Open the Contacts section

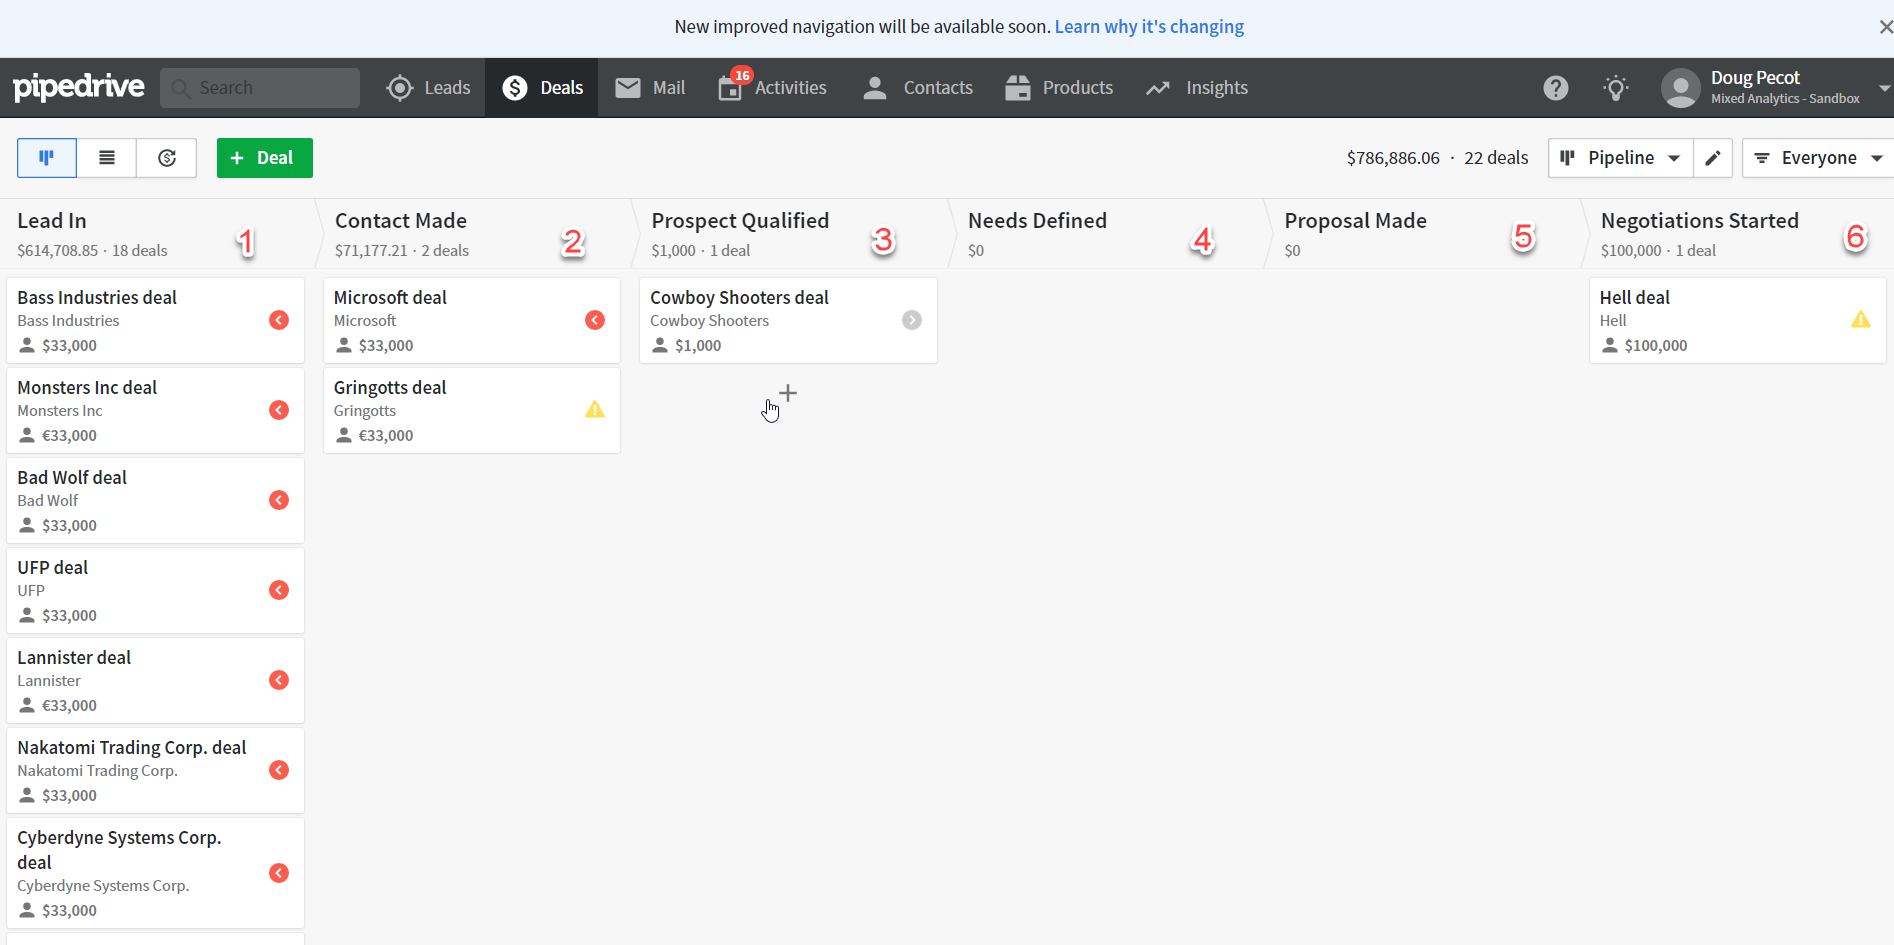[x=916, y=87]
